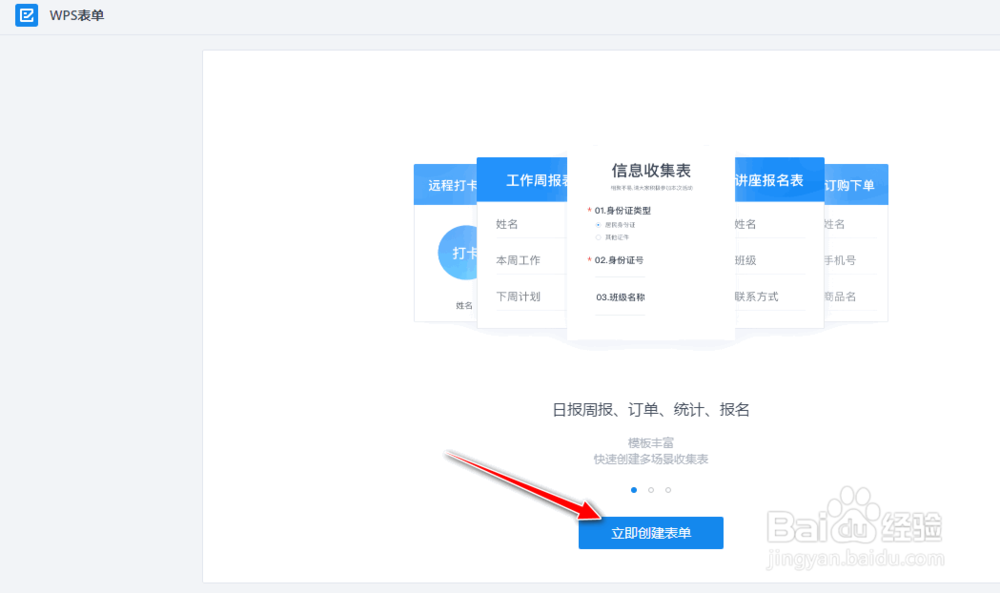Click the 本周工作 field in 工作周报表

[x=531, y=260]
